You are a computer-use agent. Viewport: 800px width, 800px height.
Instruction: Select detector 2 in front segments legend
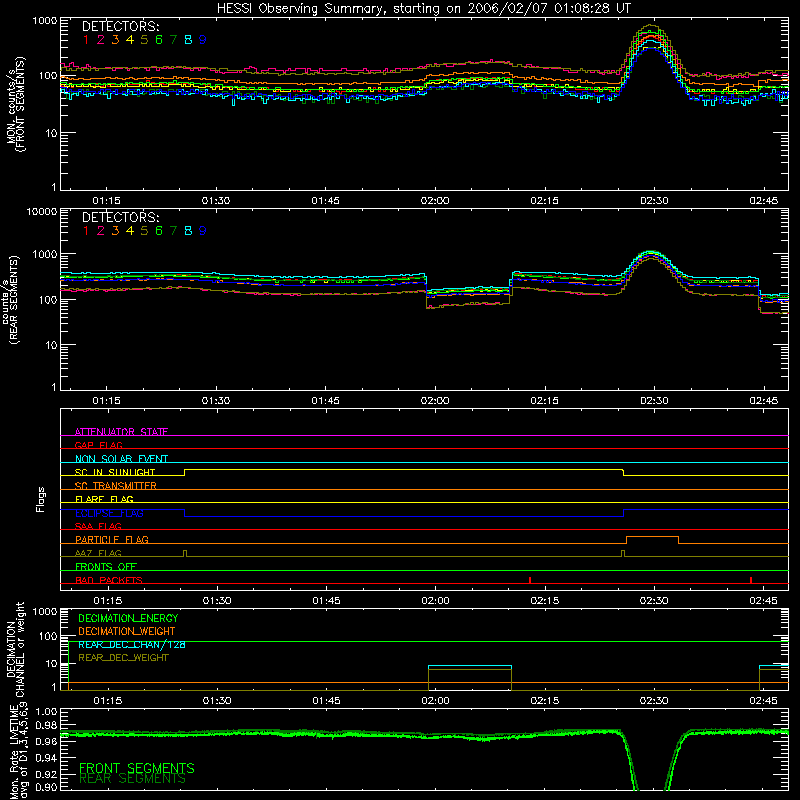(x=101, y=40)
